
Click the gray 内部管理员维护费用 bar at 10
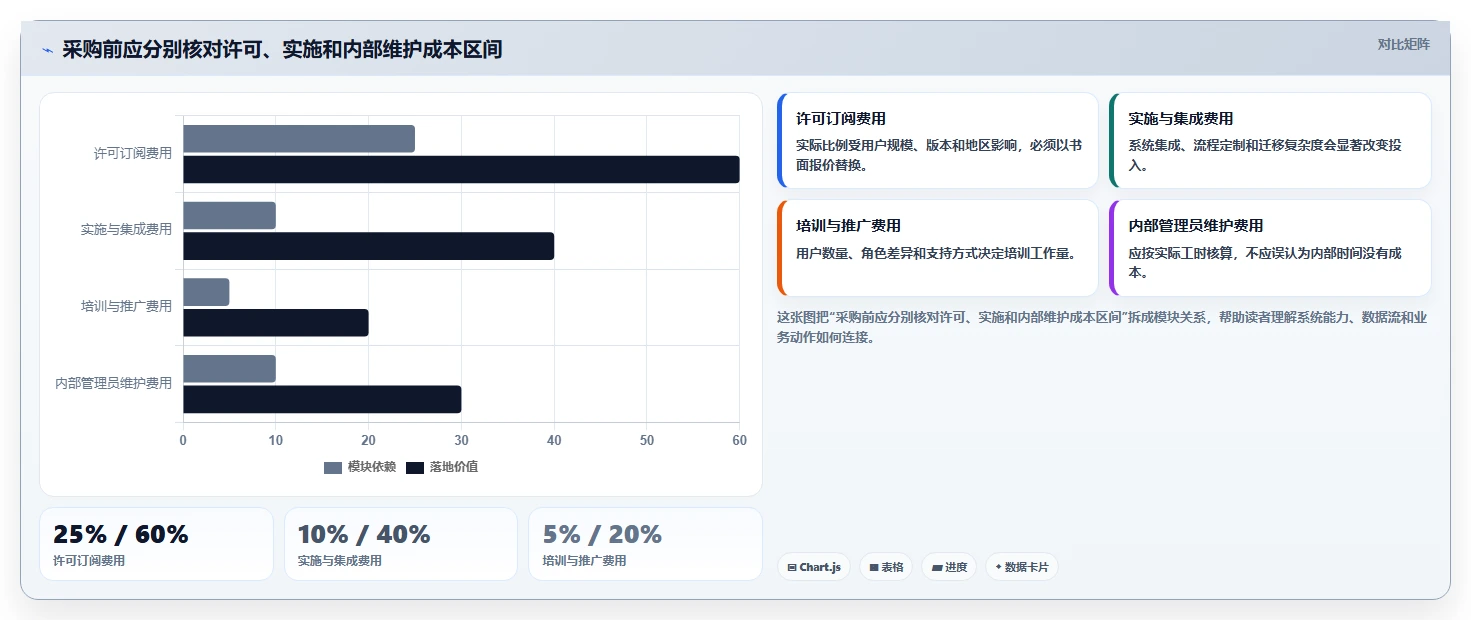pyautogui.click(x=229, y=368)
